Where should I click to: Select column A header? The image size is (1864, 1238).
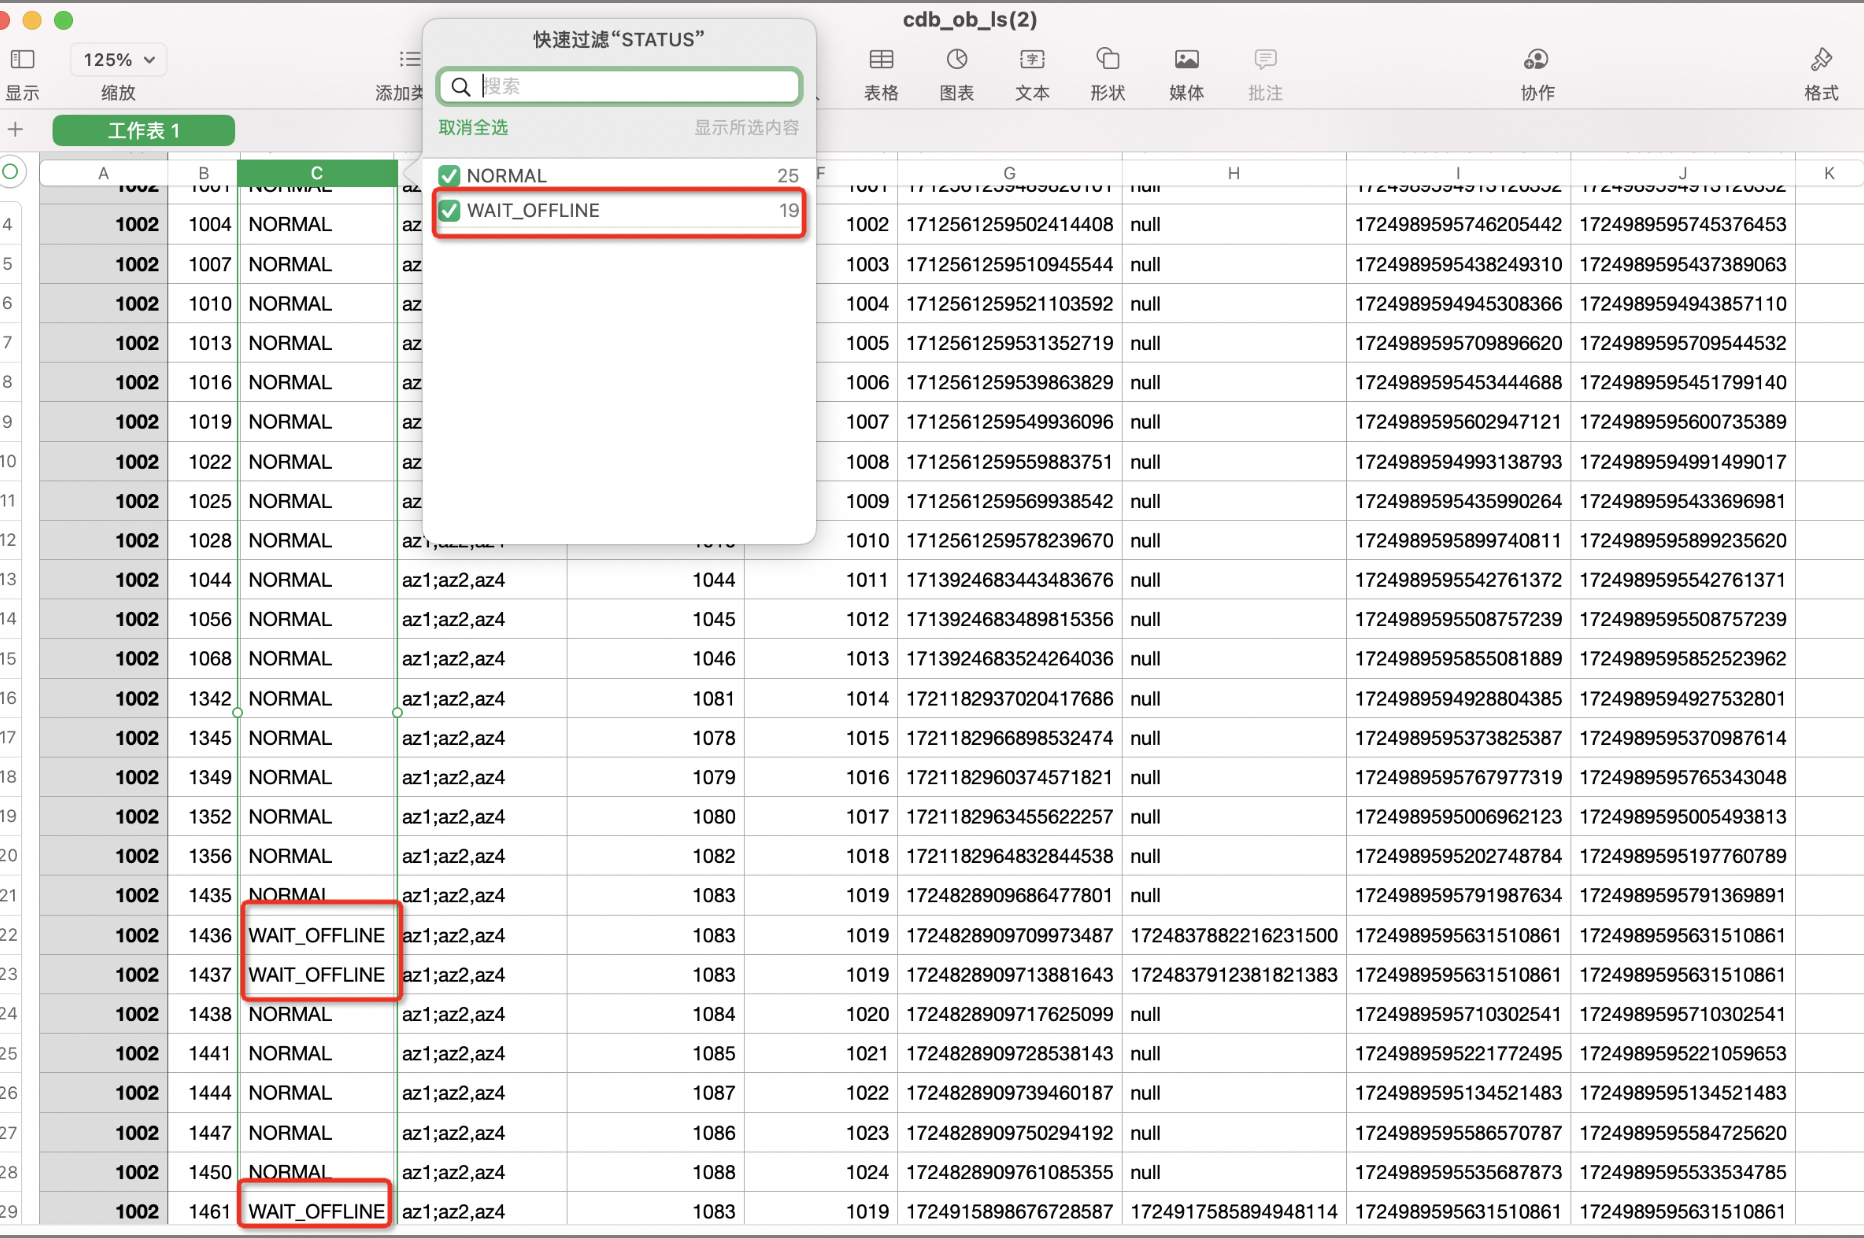click(103, 173)
